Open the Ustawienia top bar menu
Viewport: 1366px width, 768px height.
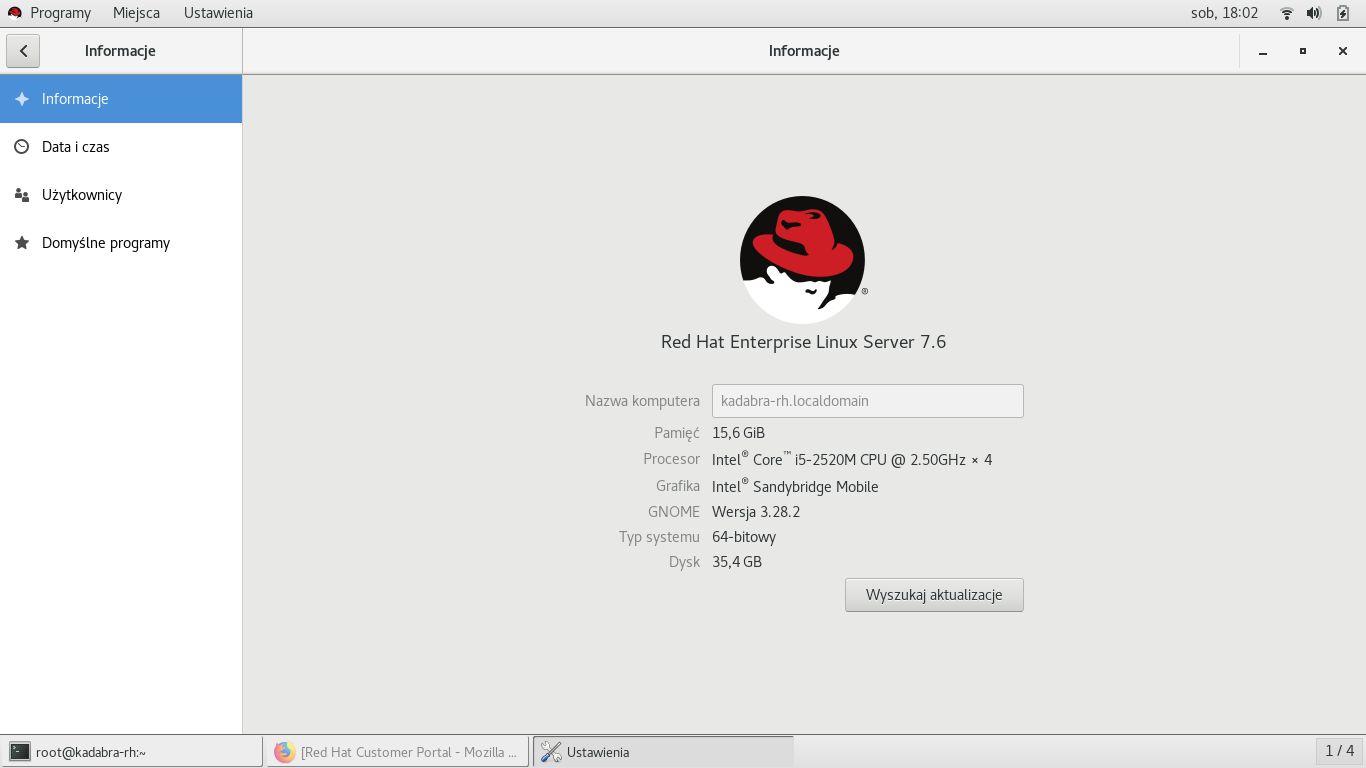click(x=218, y=13)
